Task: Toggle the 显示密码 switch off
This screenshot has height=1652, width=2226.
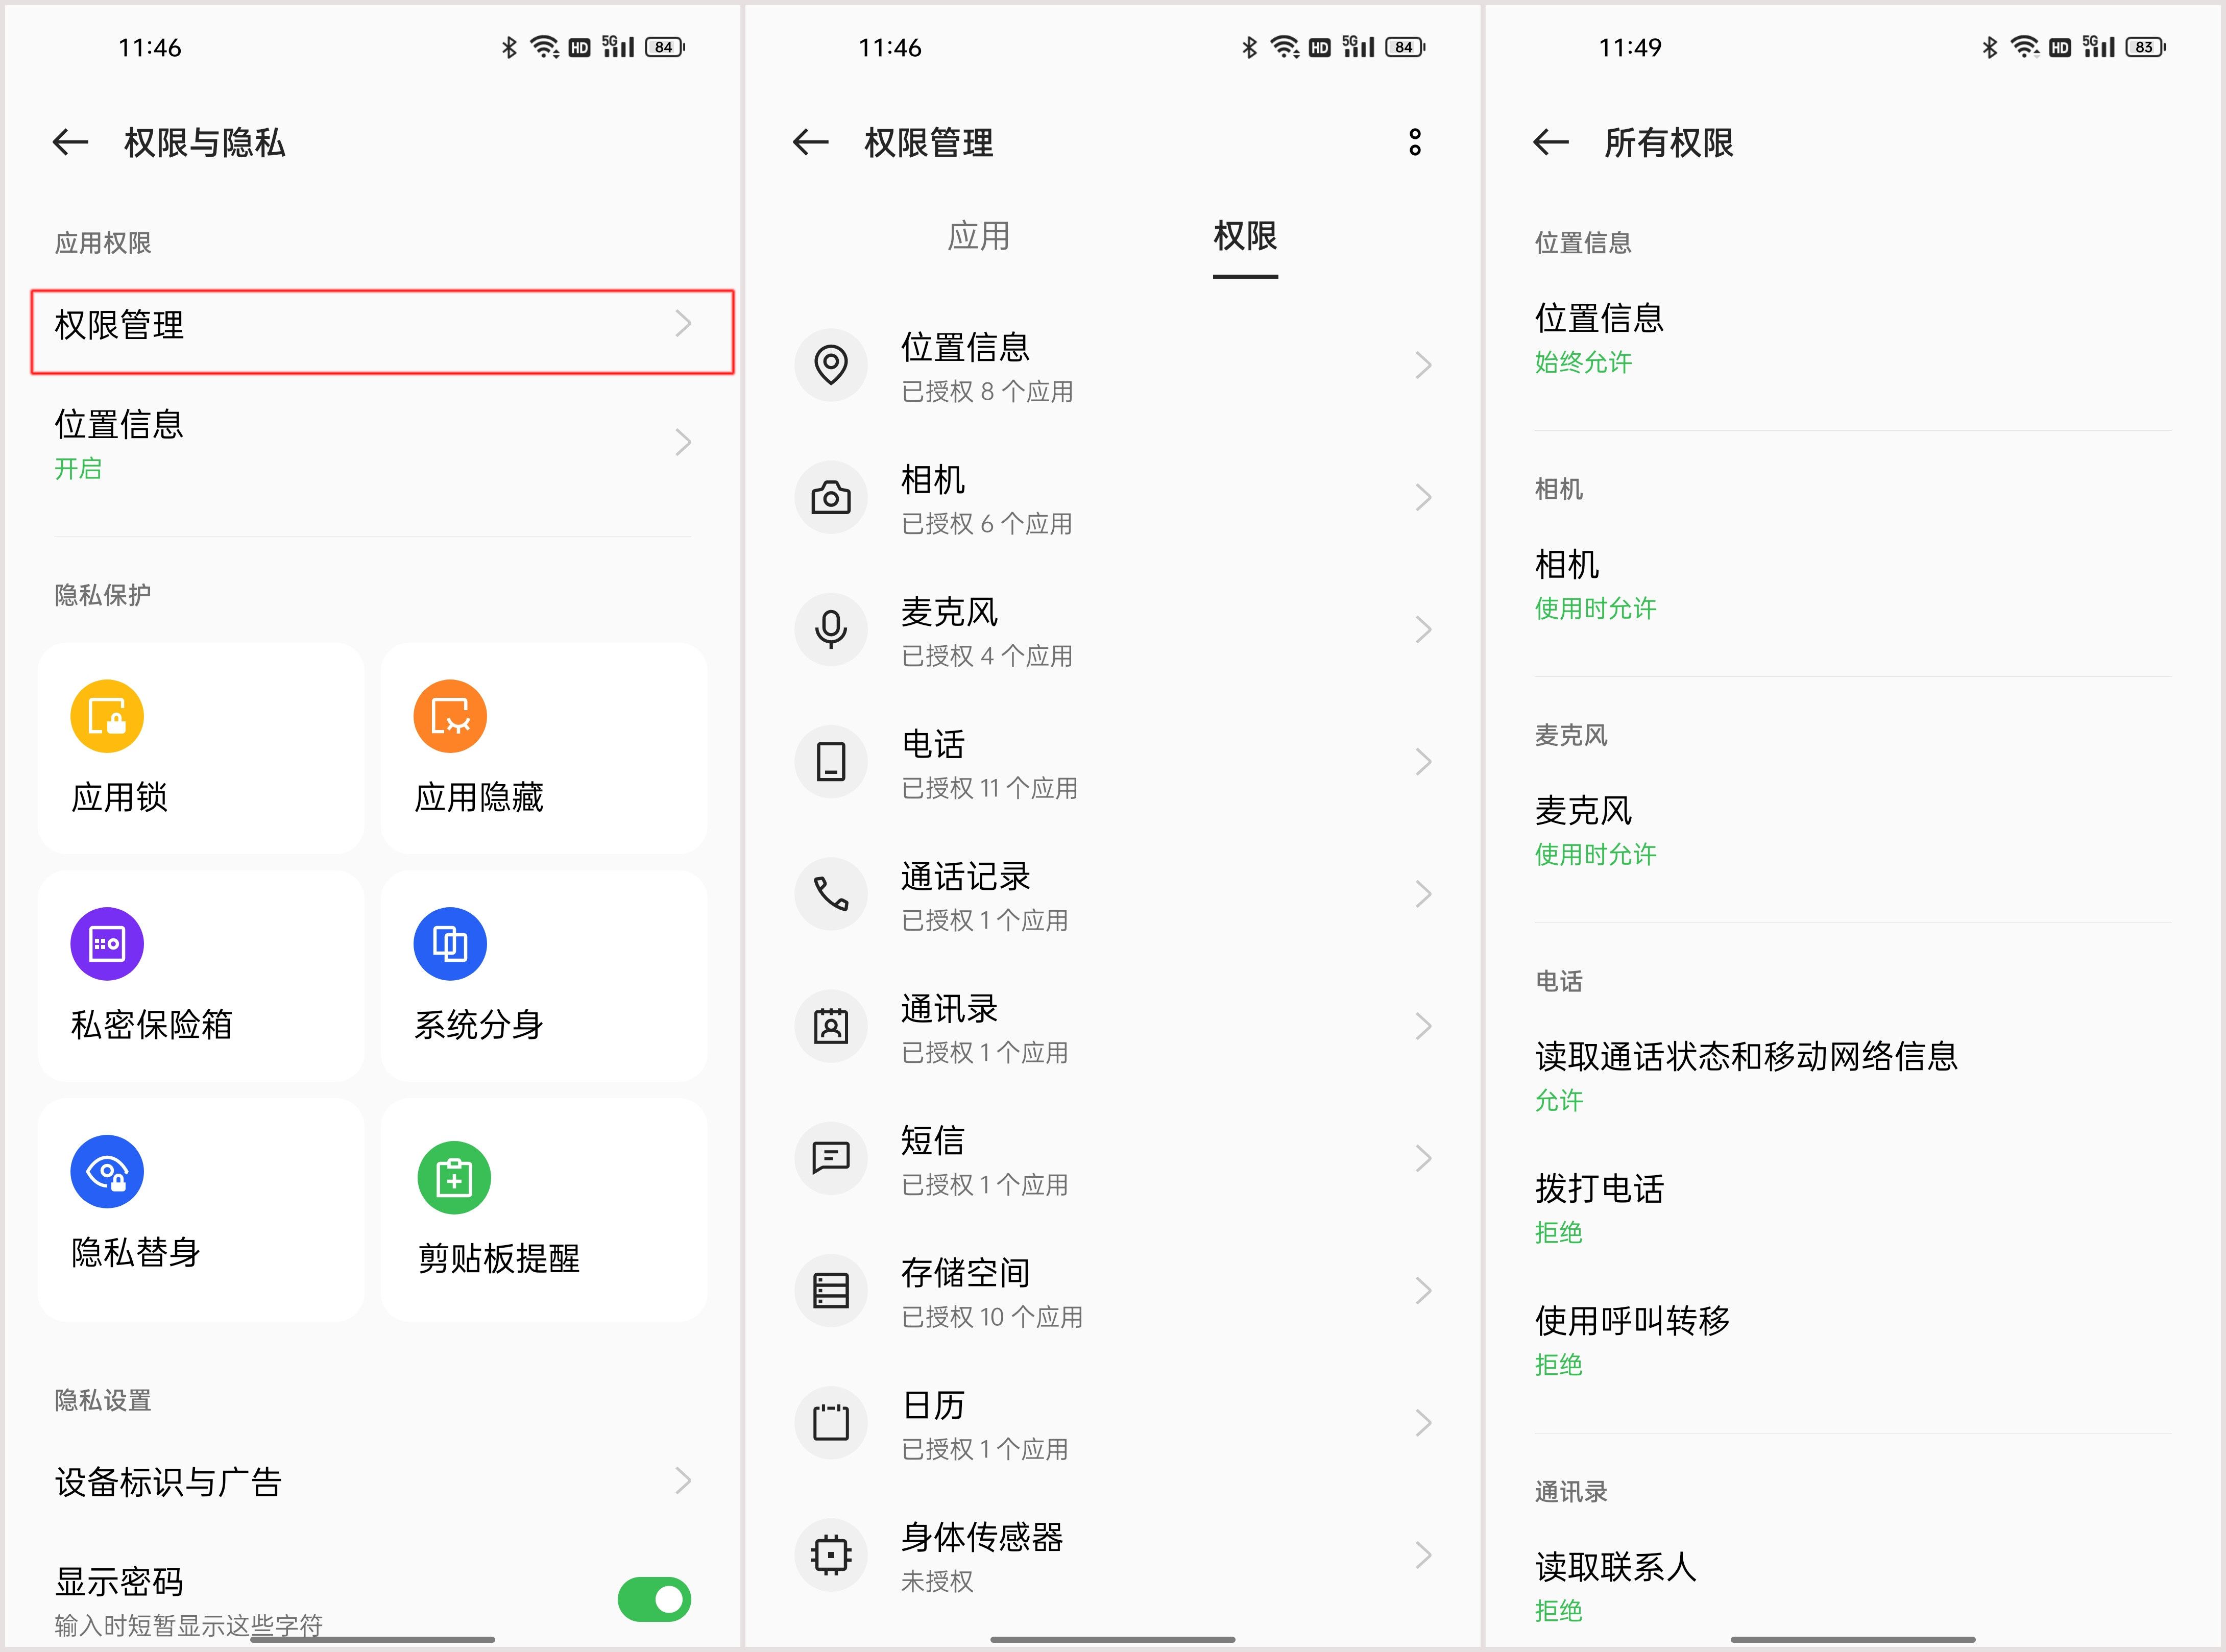Action: tap(654, 1599)
